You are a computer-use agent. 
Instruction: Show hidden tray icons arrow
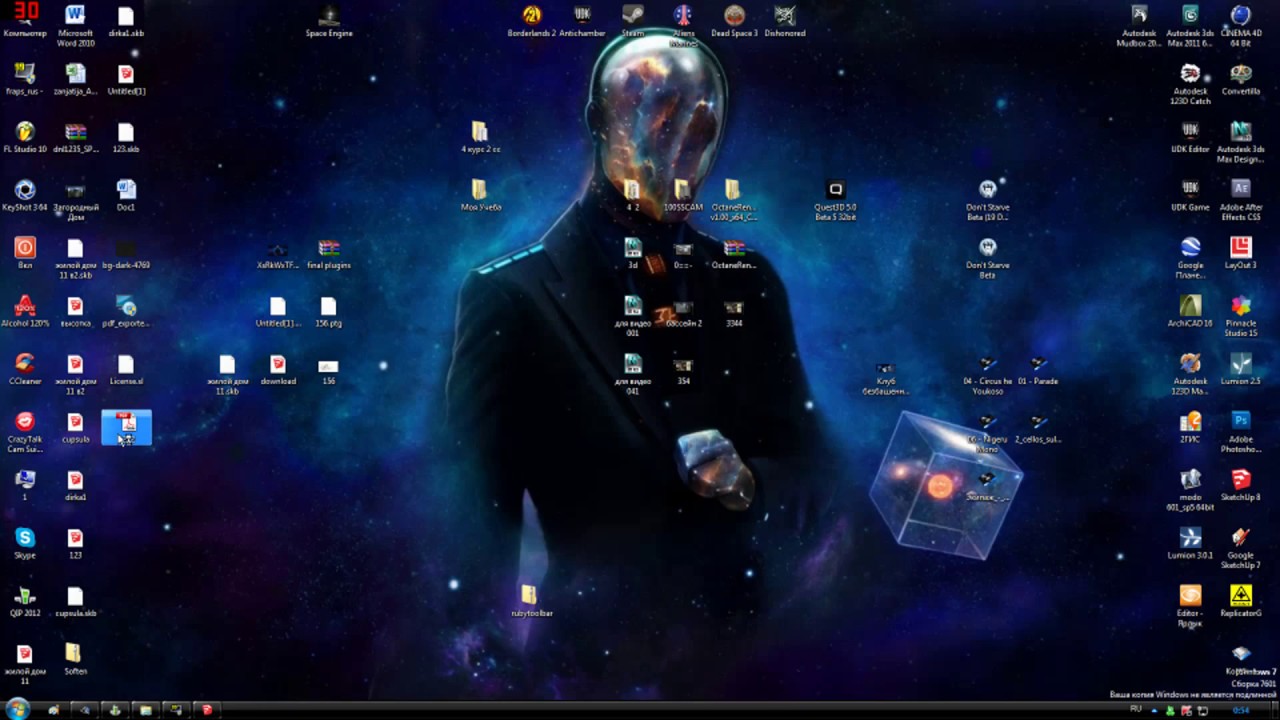point(1154,710)
